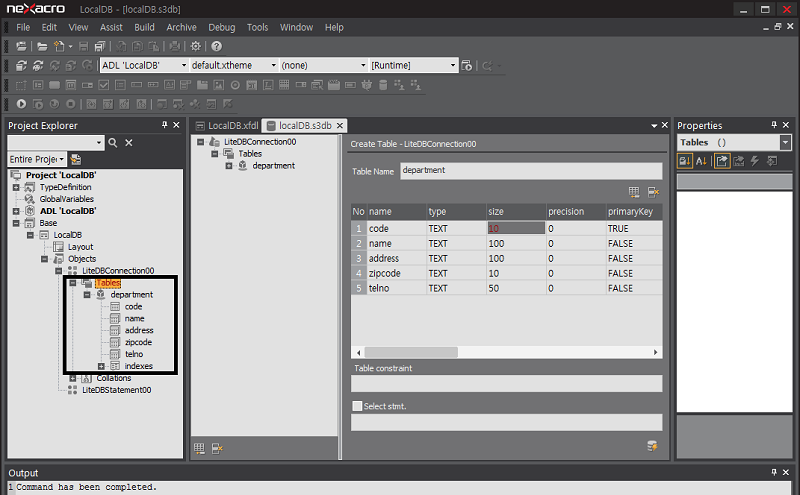This screenshot has height=495, width=800.
Task: Show events with the lightning icon in Properties
Action: 755,161
